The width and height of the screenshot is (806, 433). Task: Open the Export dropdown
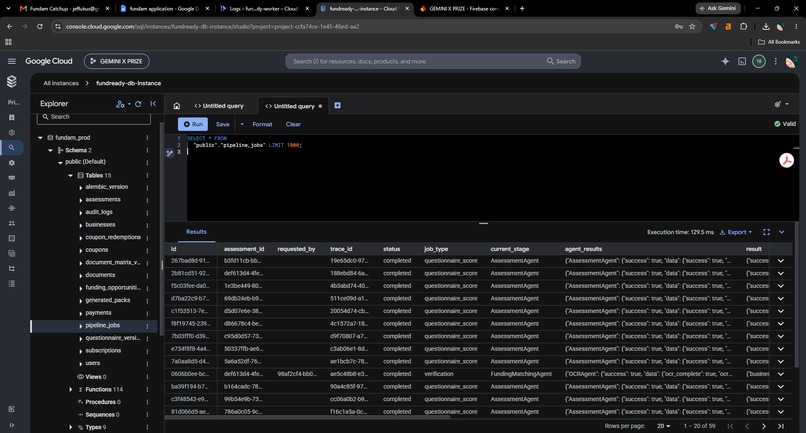(x=736, y=232)
